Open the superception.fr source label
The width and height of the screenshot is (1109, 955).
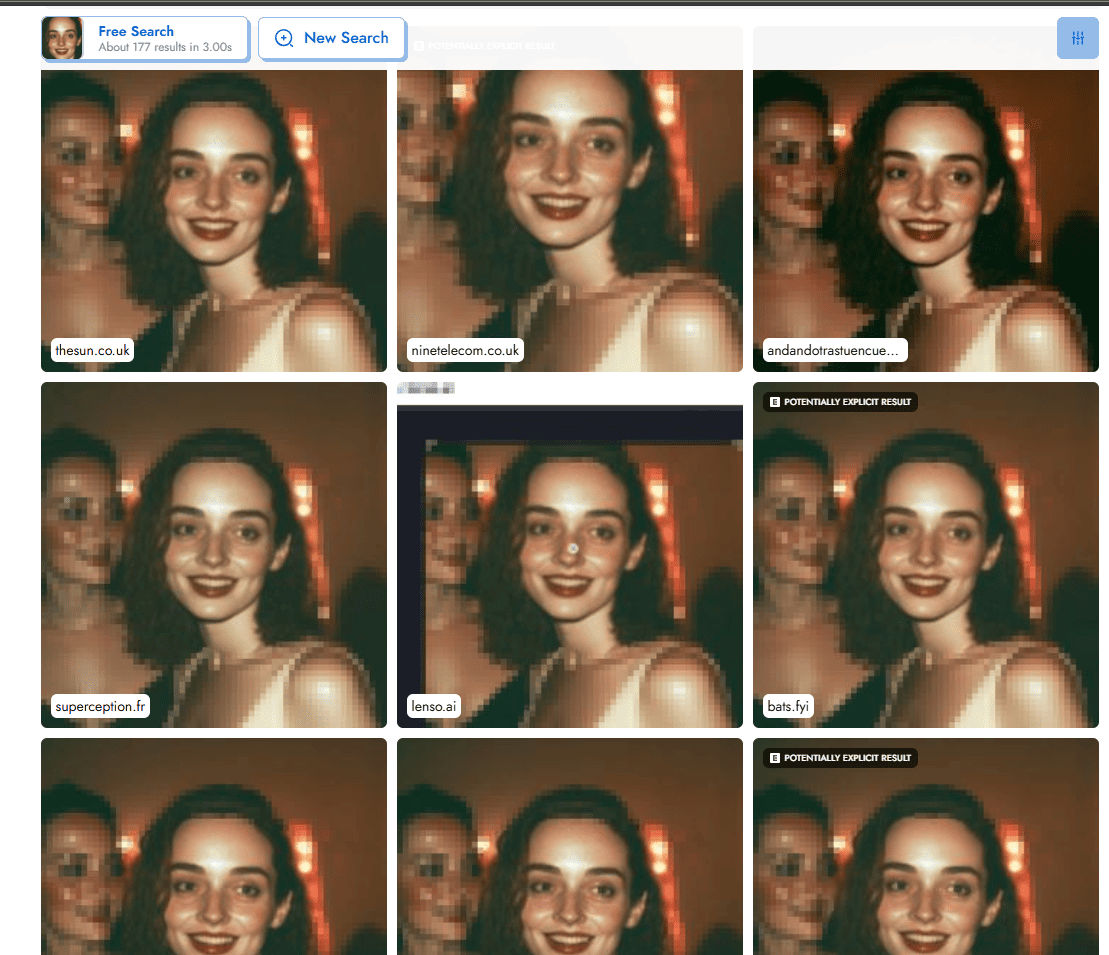point(101,706)
